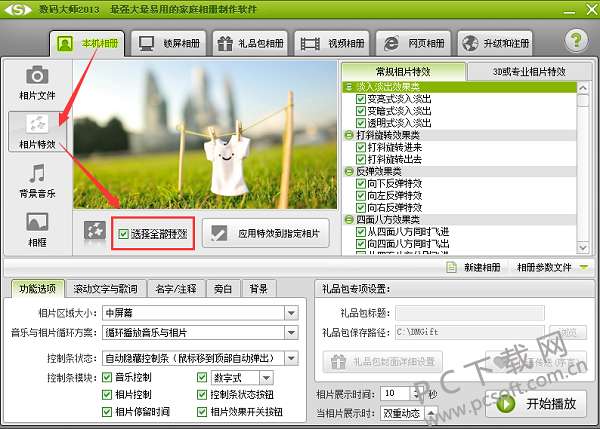Click the 礼品包封面详细设置 button
This screenshot has width=600, height=429.
pyautogui.click(x=383, y=362)
